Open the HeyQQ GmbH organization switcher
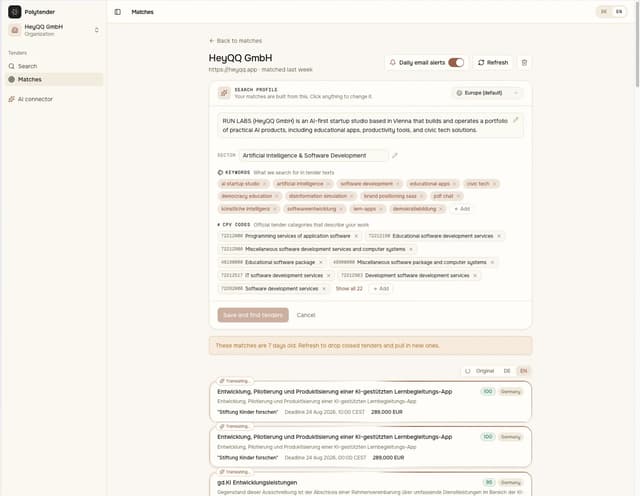The height and width of the screenshot is (496, 640). point(54,30)
